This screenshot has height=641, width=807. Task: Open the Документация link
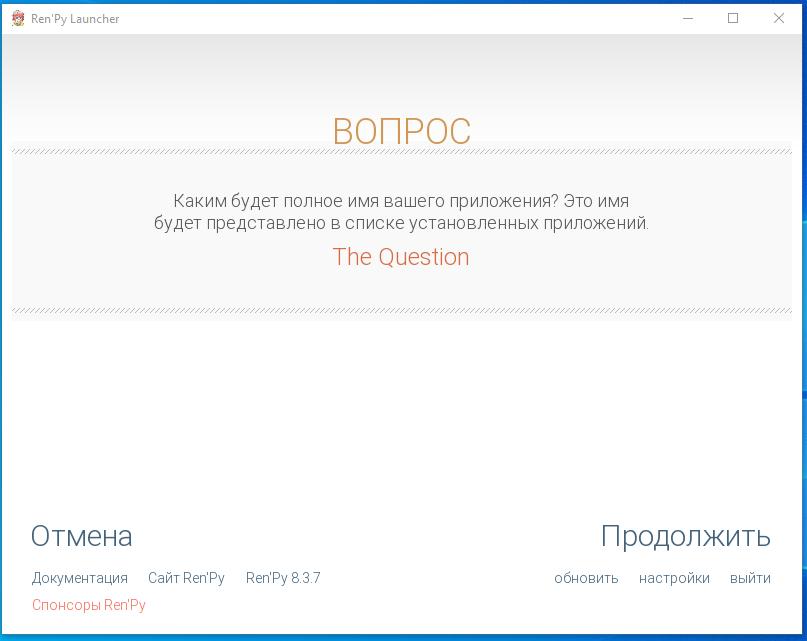80,578
